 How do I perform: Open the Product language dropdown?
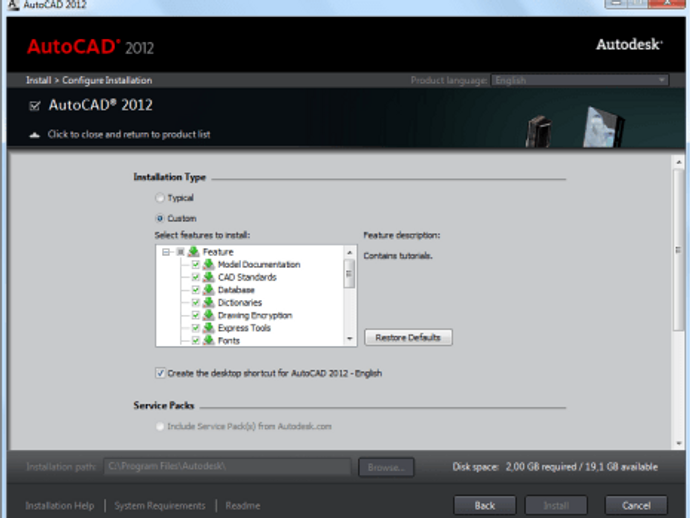580,80
